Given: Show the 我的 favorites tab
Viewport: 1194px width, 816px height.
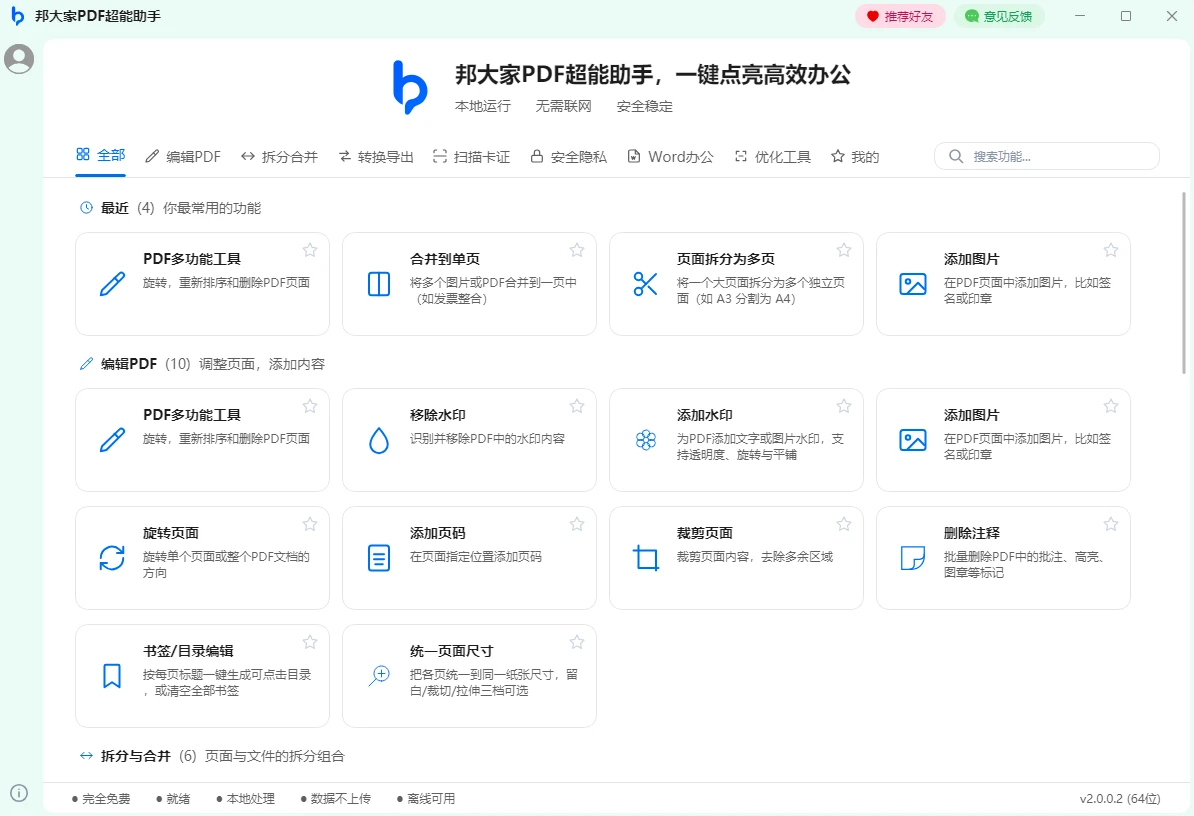Looking at the screenshot, I should coord(855,157).
